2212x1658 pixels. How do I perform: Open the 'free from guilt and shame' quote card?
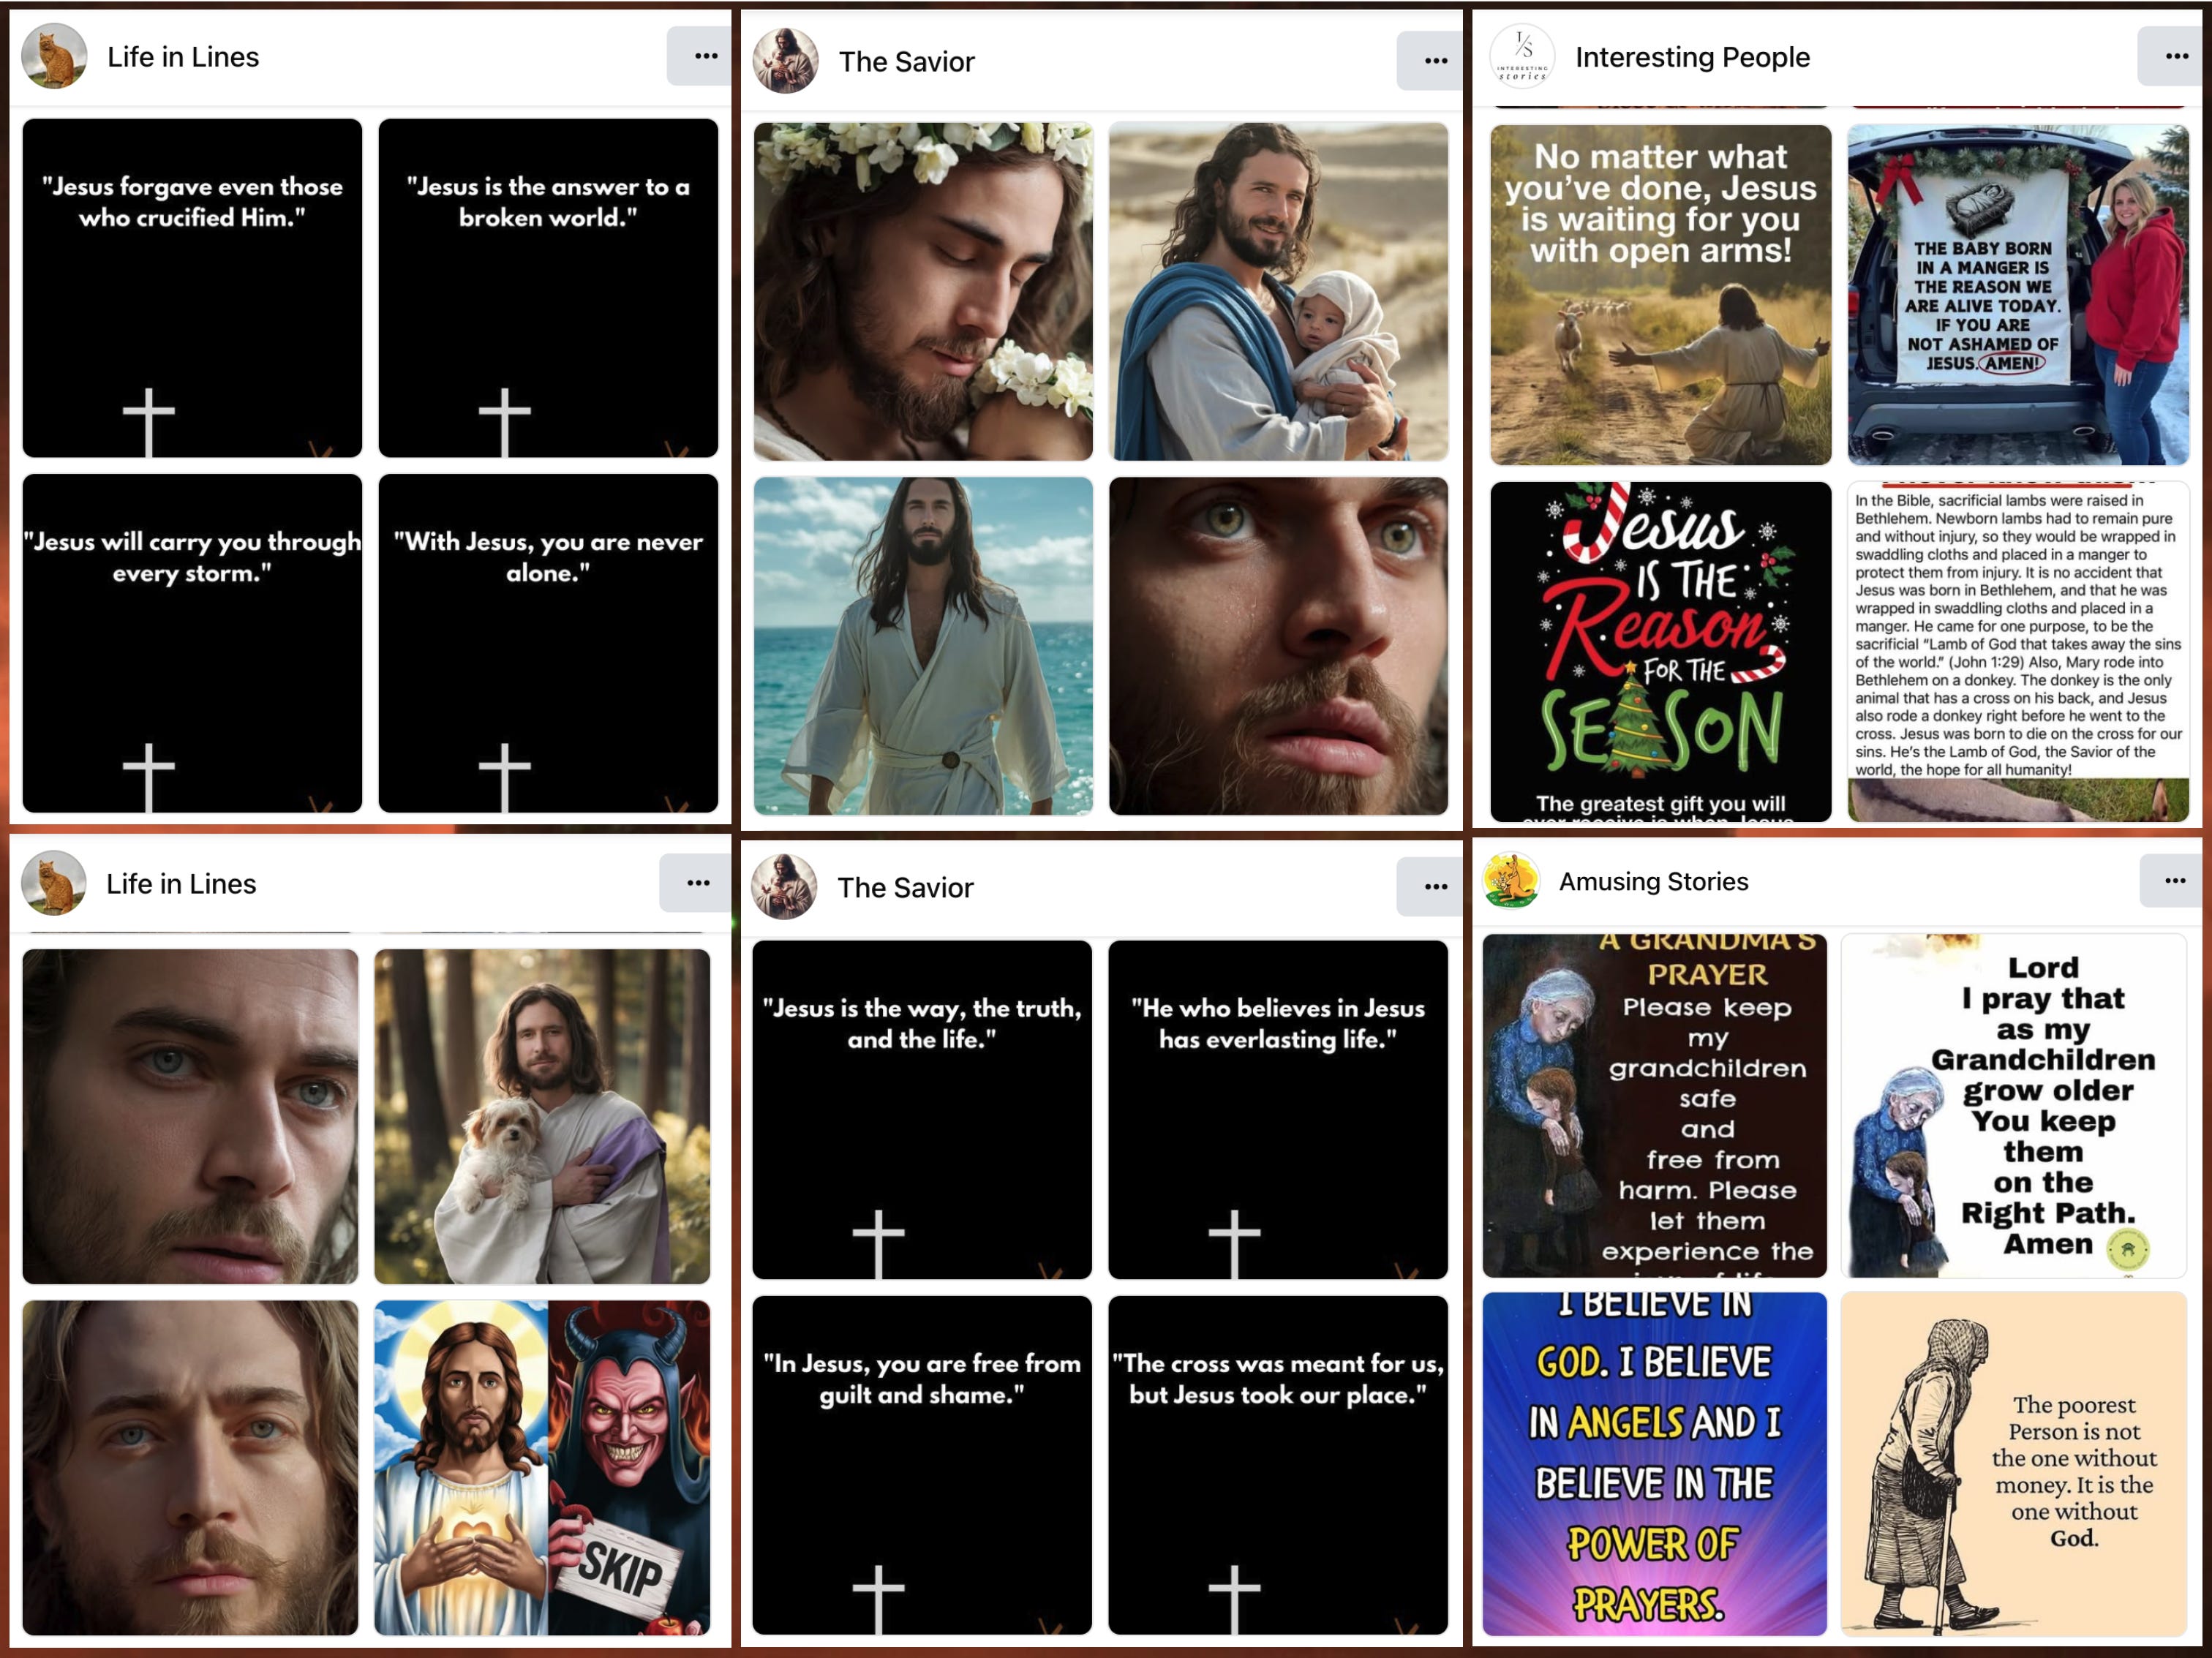[x=922, y=1465]
